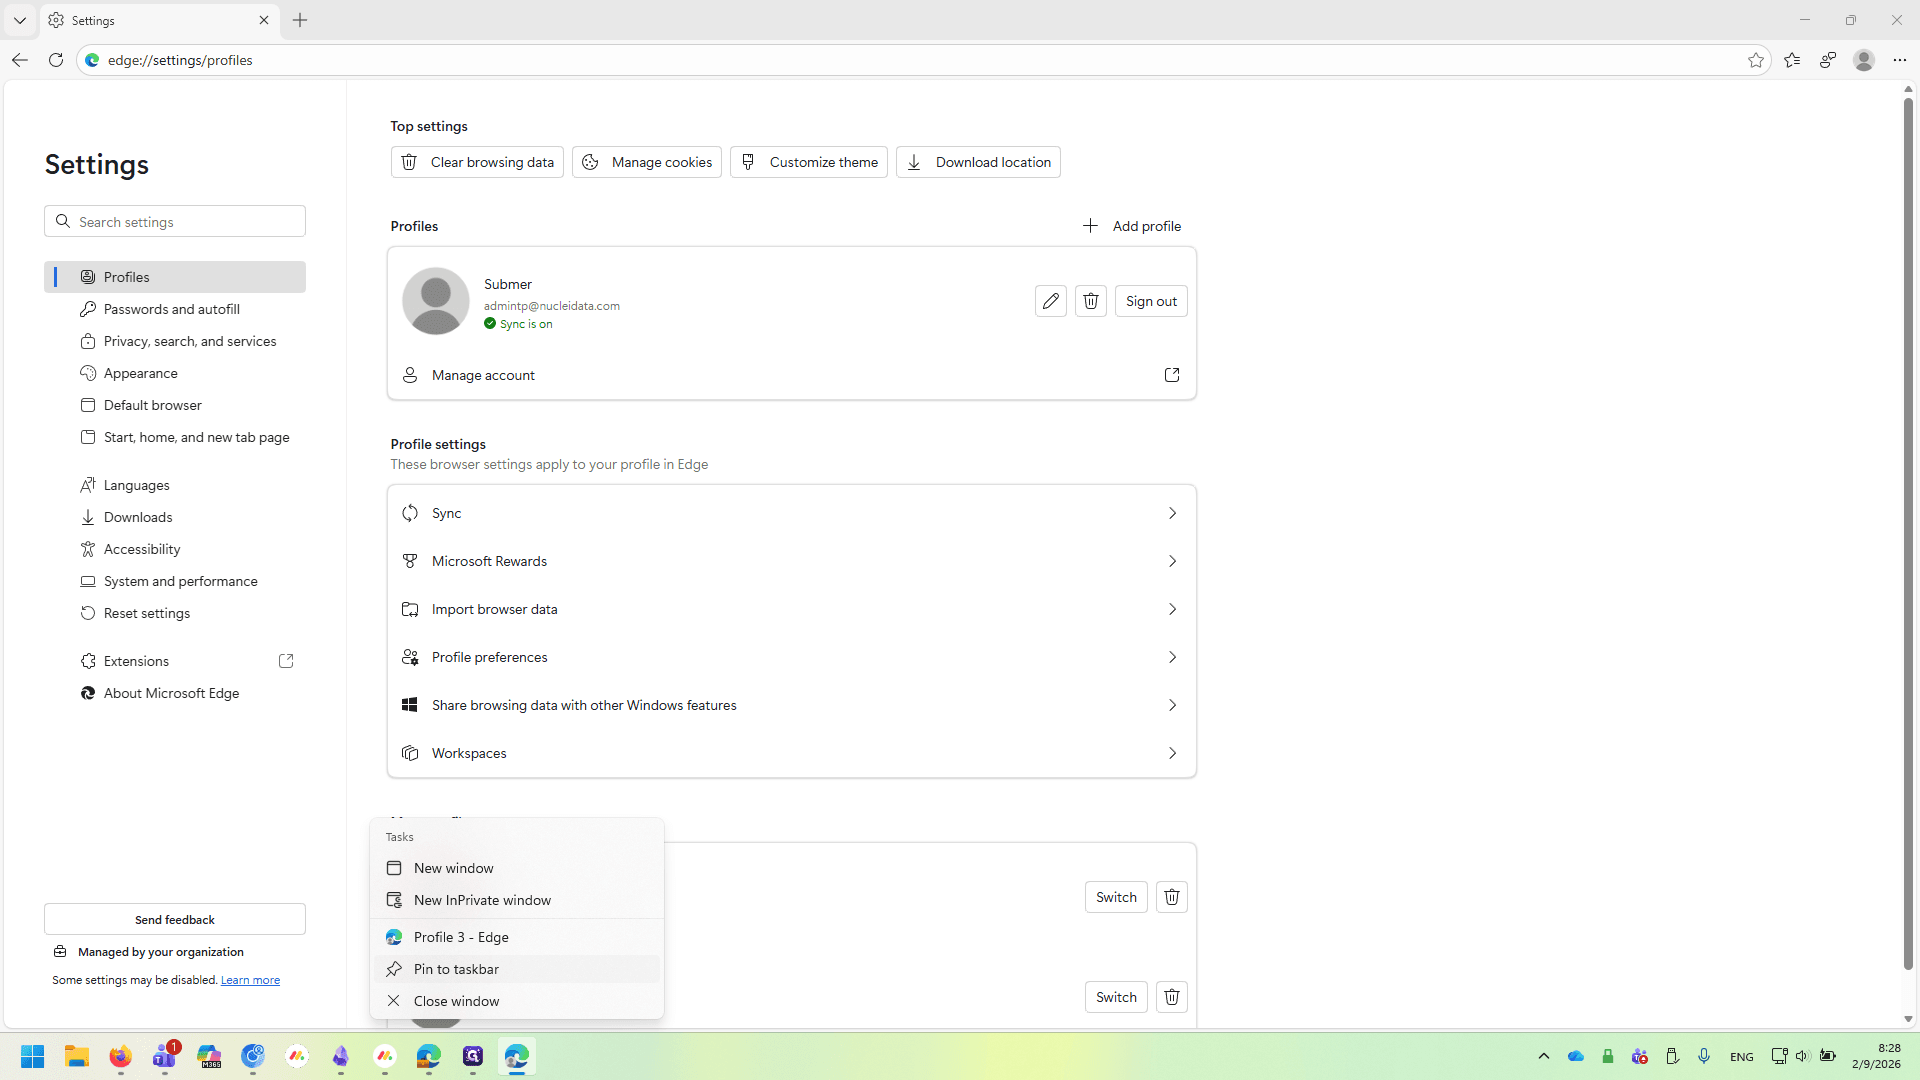Open Manage cookies top setting

pos(647,162)
